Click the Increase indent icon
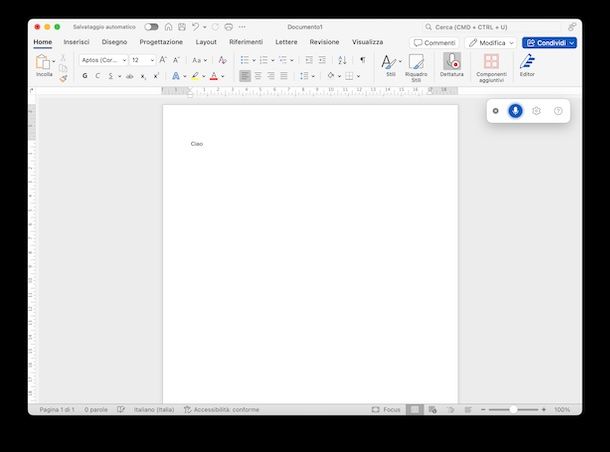 [x=322, y=60]
